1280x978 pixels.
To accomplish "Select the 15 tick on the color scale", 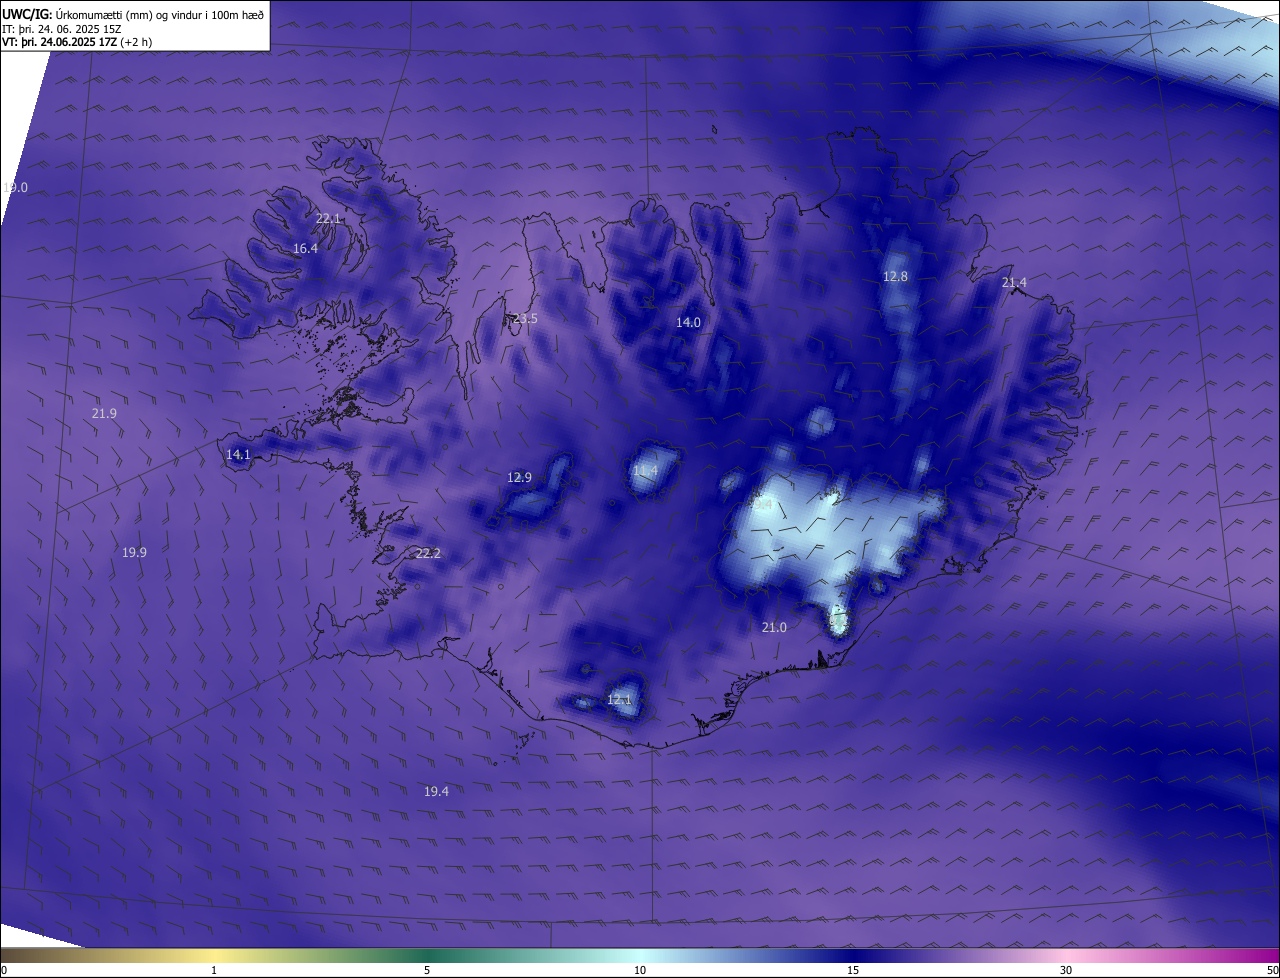I will pos(853,970).
